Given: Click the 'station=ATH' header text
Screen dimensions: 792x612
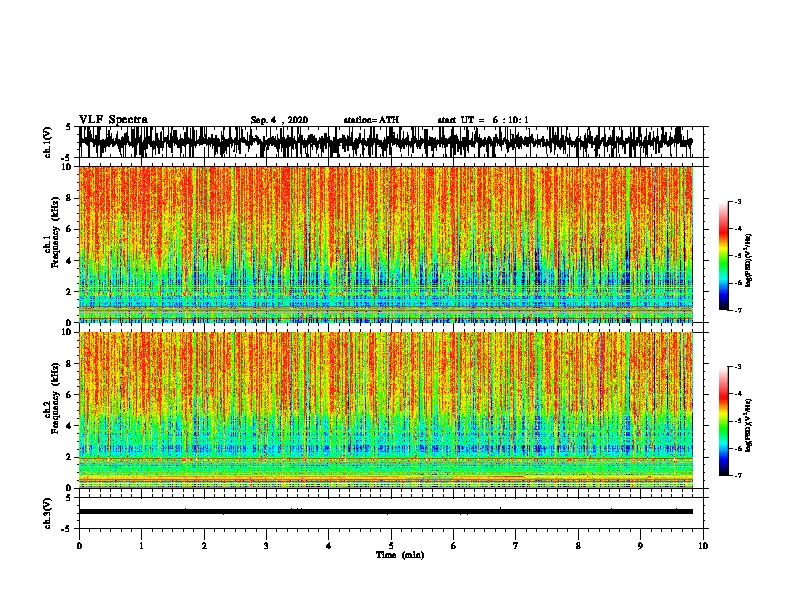Looking at the screenshot, I should pos(371,120).
